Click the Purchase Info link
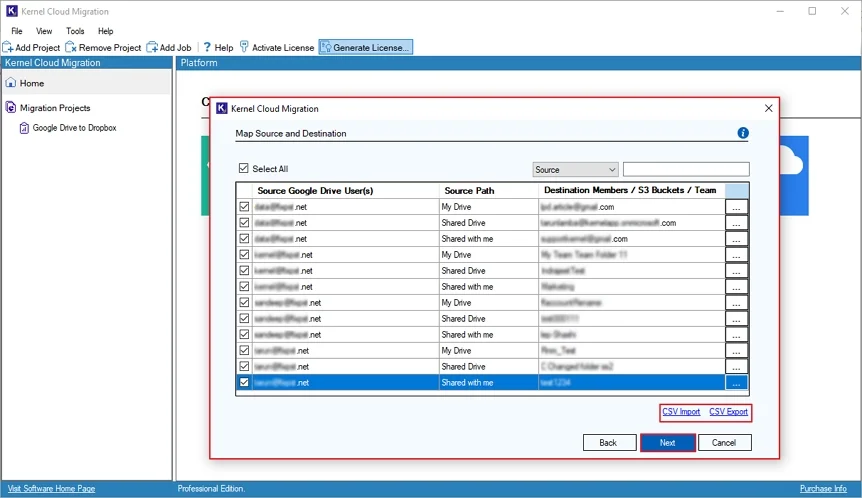This screenshot has height=498, width=862. pyautogui.click(x=823, y=489)
